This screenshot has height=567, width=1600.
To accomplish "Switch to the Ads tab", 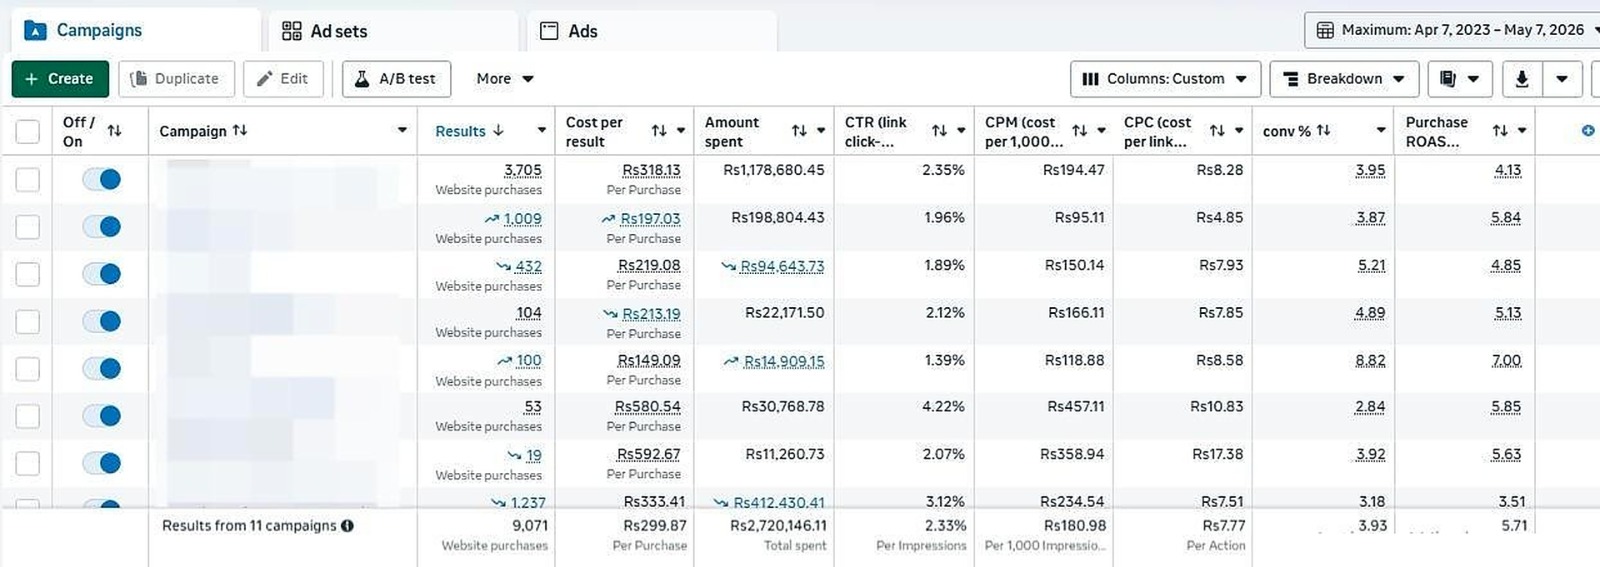I will click(651, 31).
